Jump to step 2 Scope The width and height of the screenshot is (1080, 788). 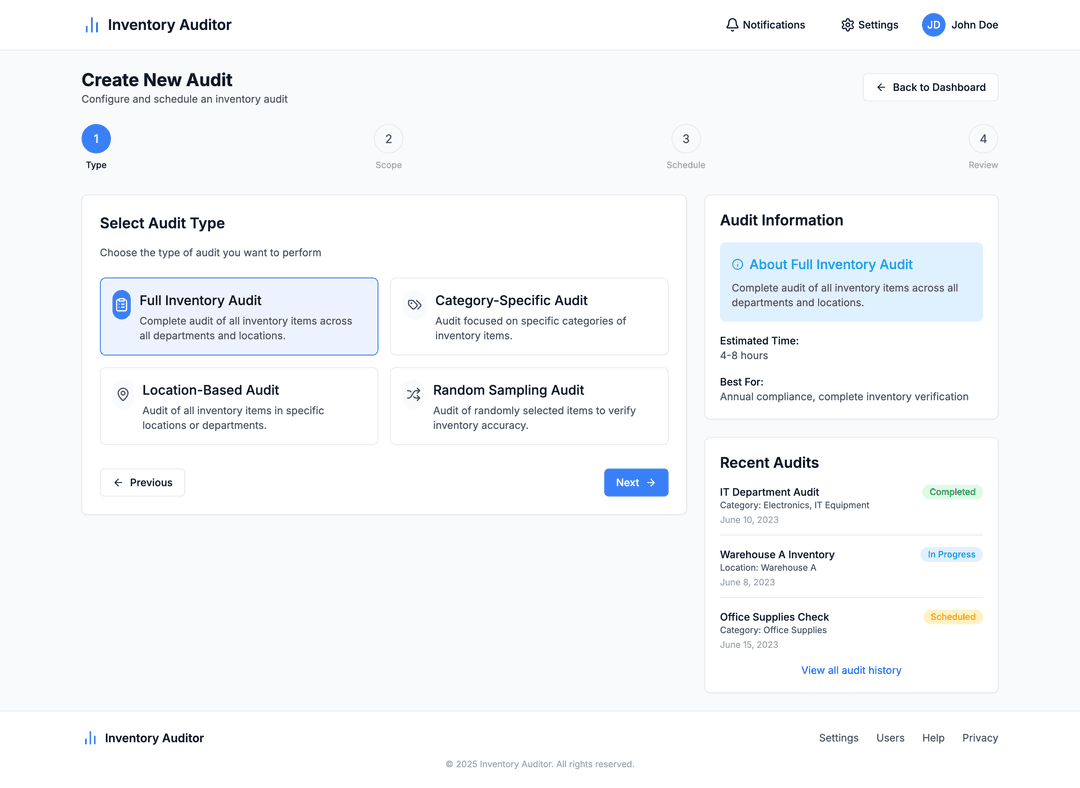point(388,139)
